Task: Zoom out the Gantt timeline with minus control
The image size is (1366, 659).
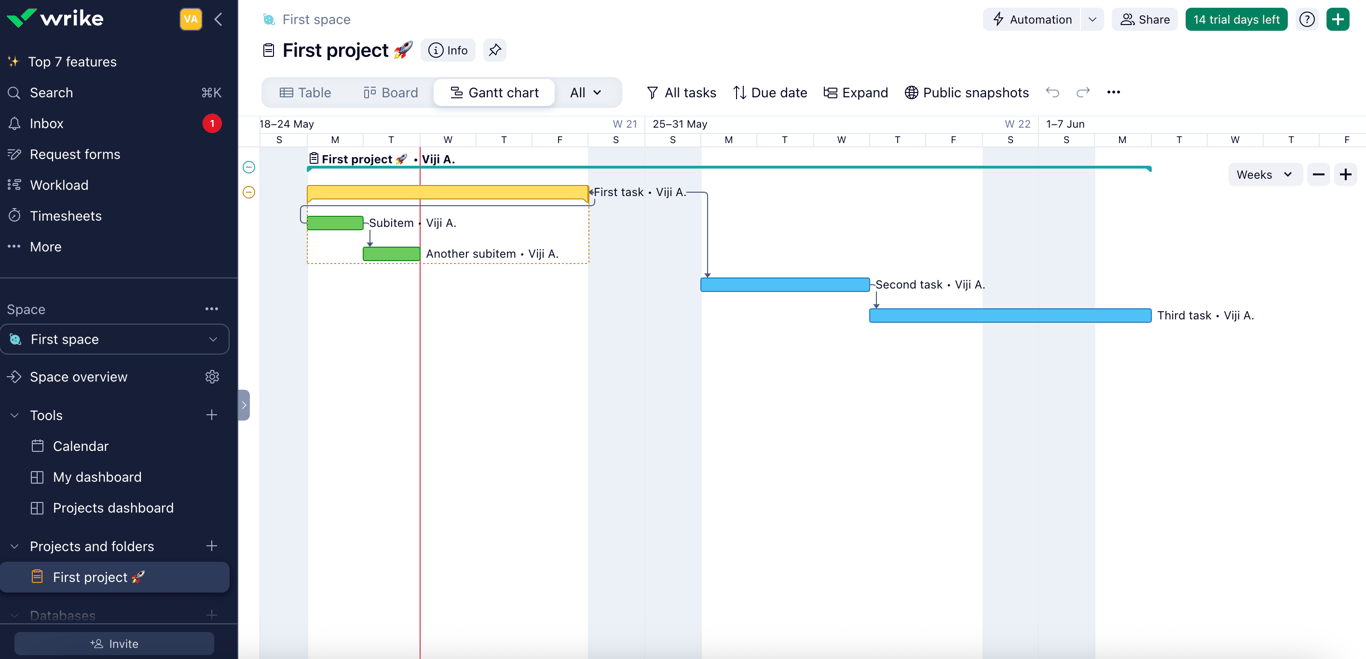Action: point(1318,174)
